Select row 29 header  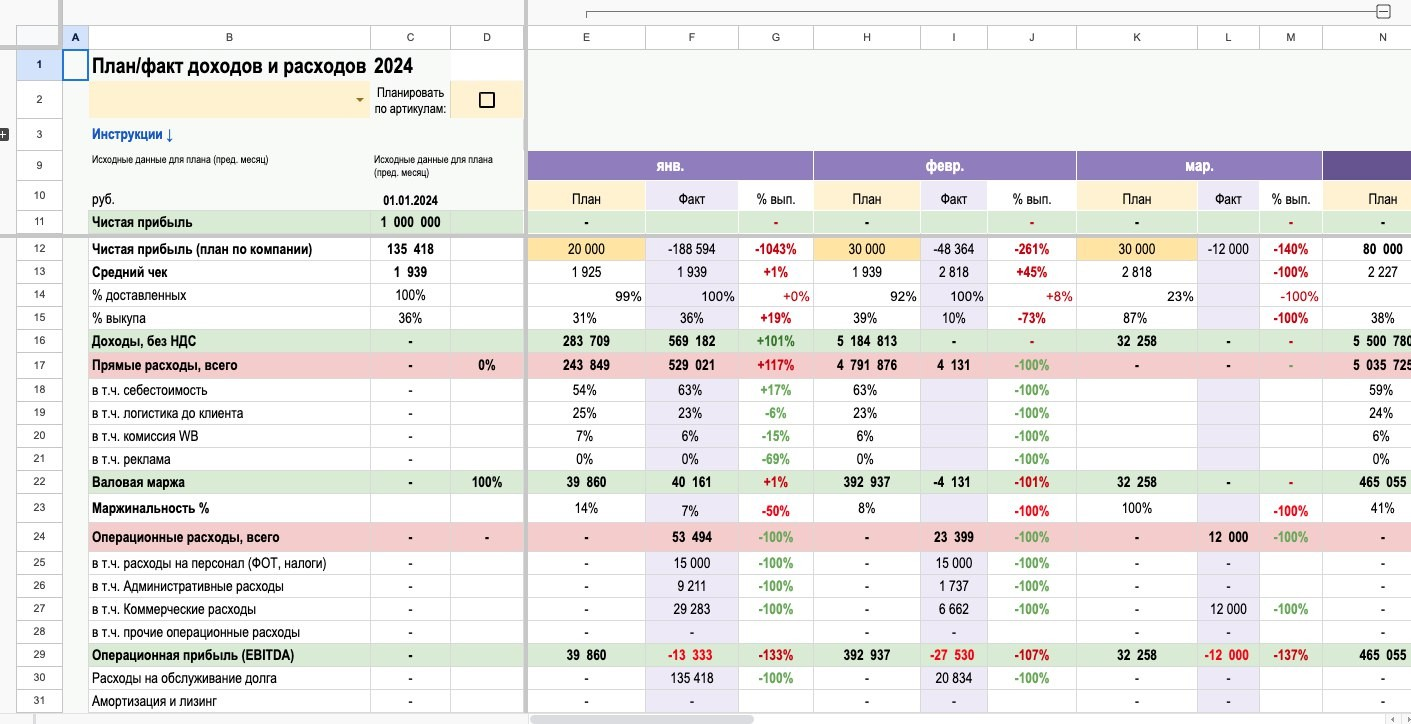pyautogui.click(x=39, y=655)
